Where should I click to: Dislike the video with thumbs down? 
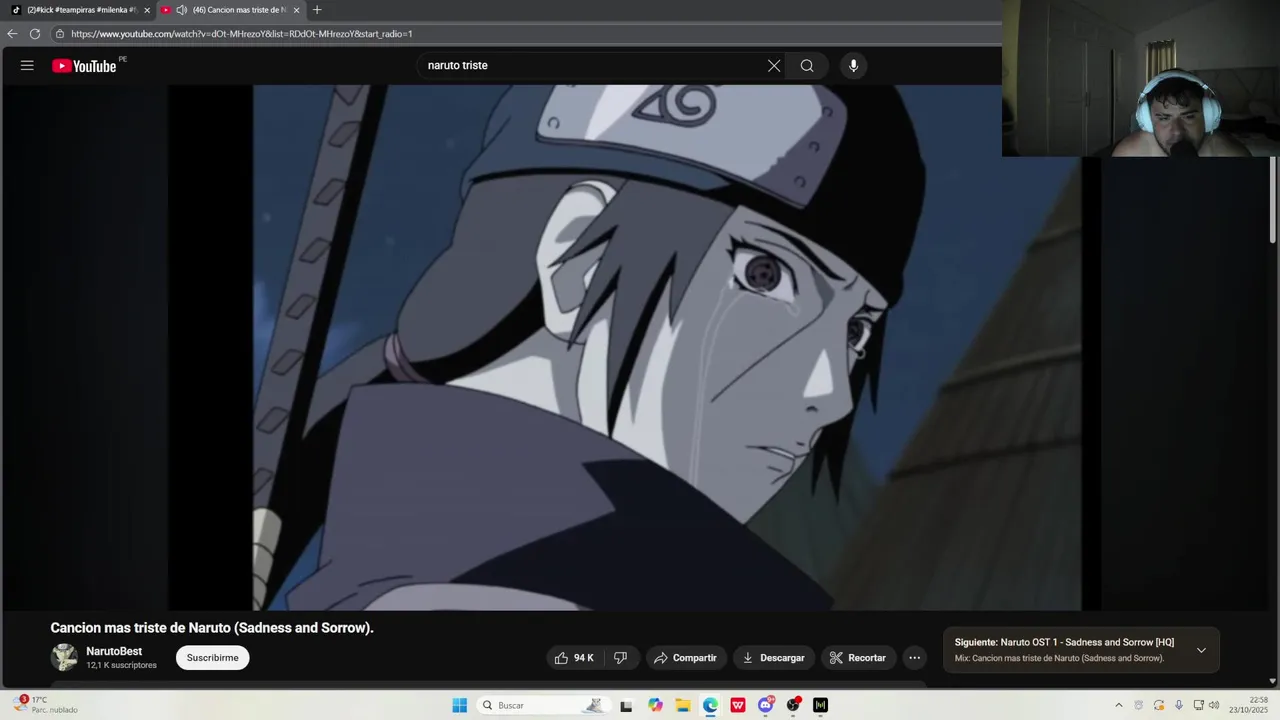[620, 658]
